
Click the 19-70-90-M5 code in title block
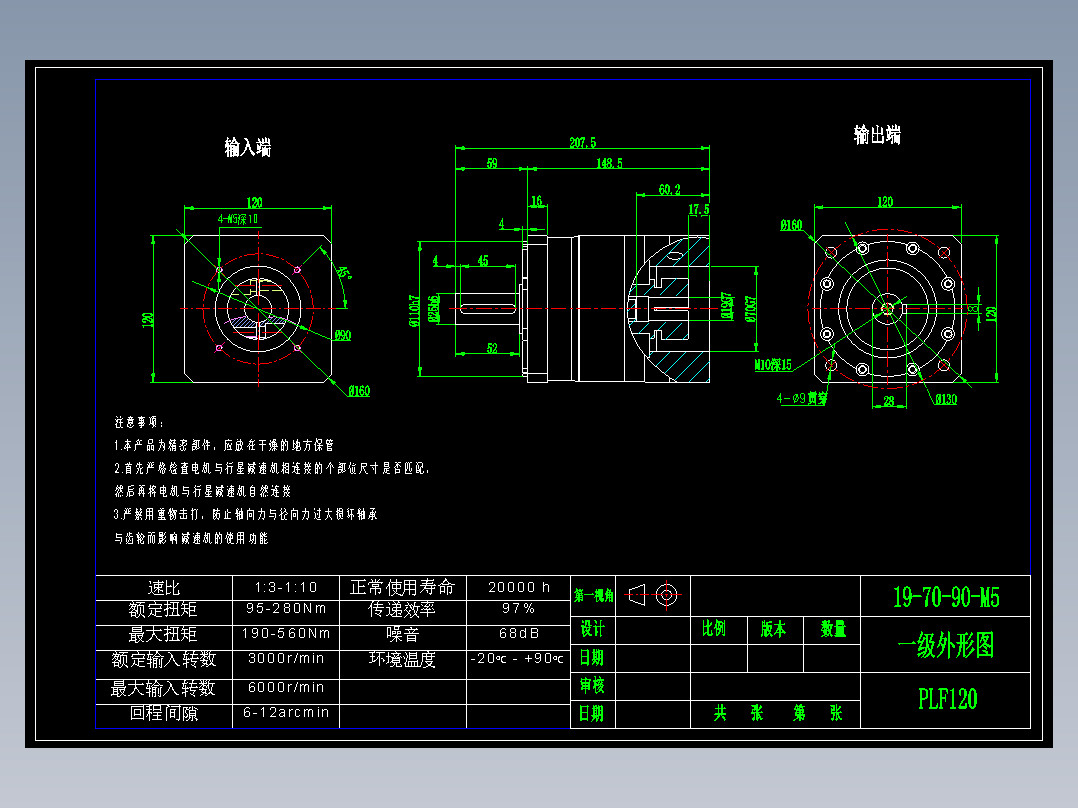pos(944,595)
